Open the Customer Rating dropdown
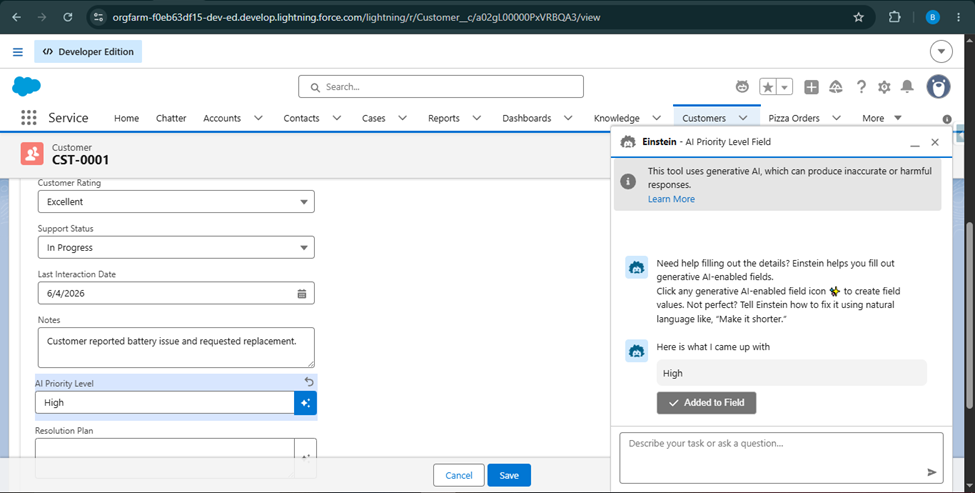Image resolution: width=975 pixels, height=493 pixels. (x=176, y=201)
